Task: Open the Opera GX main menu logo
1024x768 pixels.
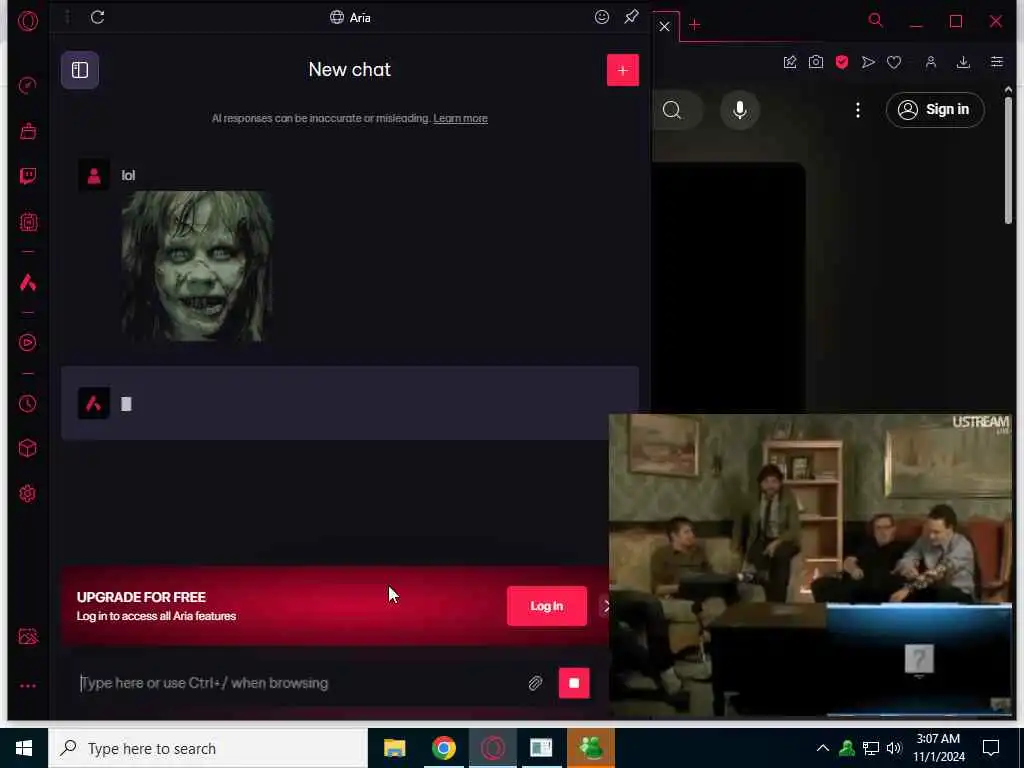Action: [28, 21]
